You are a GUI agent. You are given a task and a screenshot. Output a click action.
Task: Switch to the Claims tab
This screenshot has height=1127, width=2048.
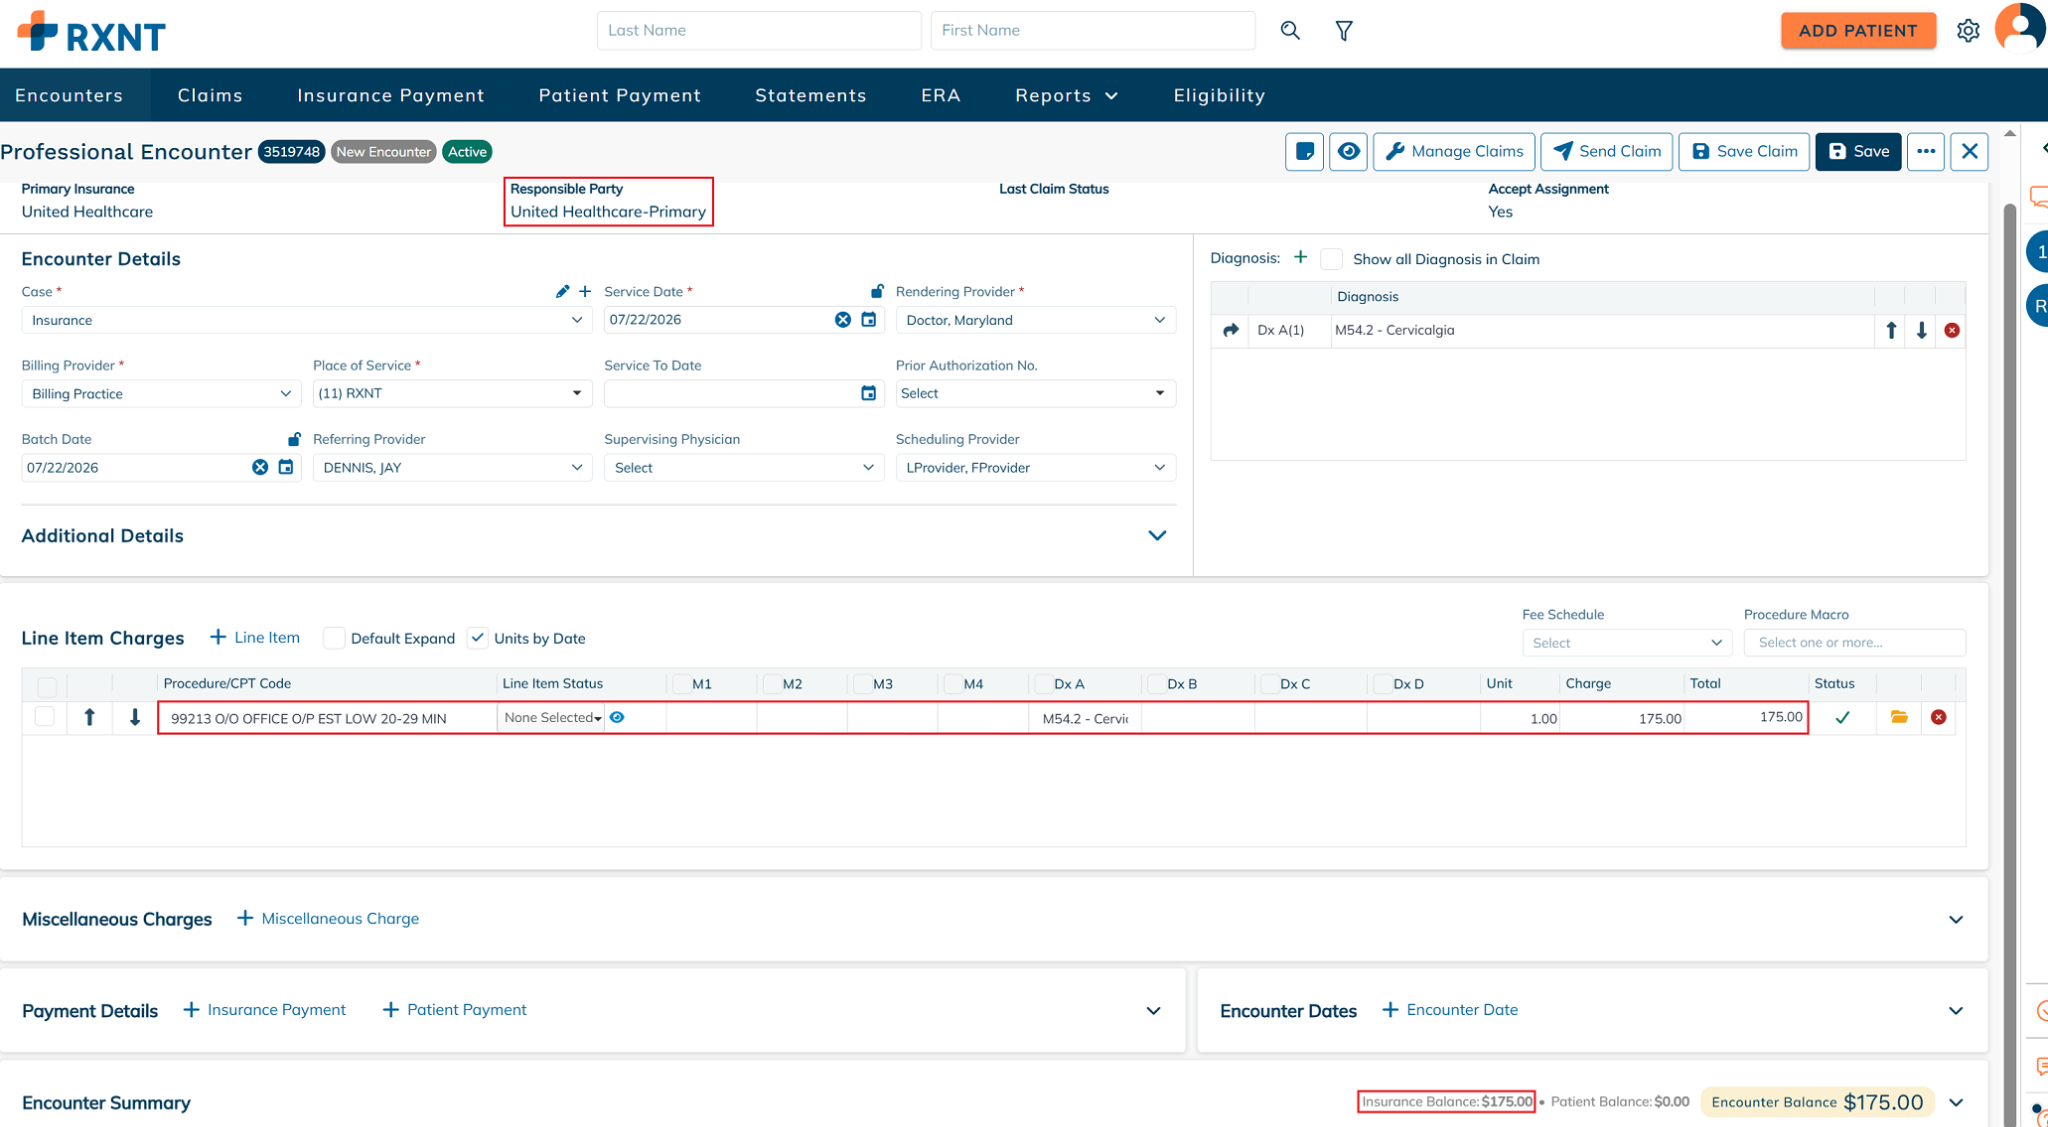(x=210, y=95)
